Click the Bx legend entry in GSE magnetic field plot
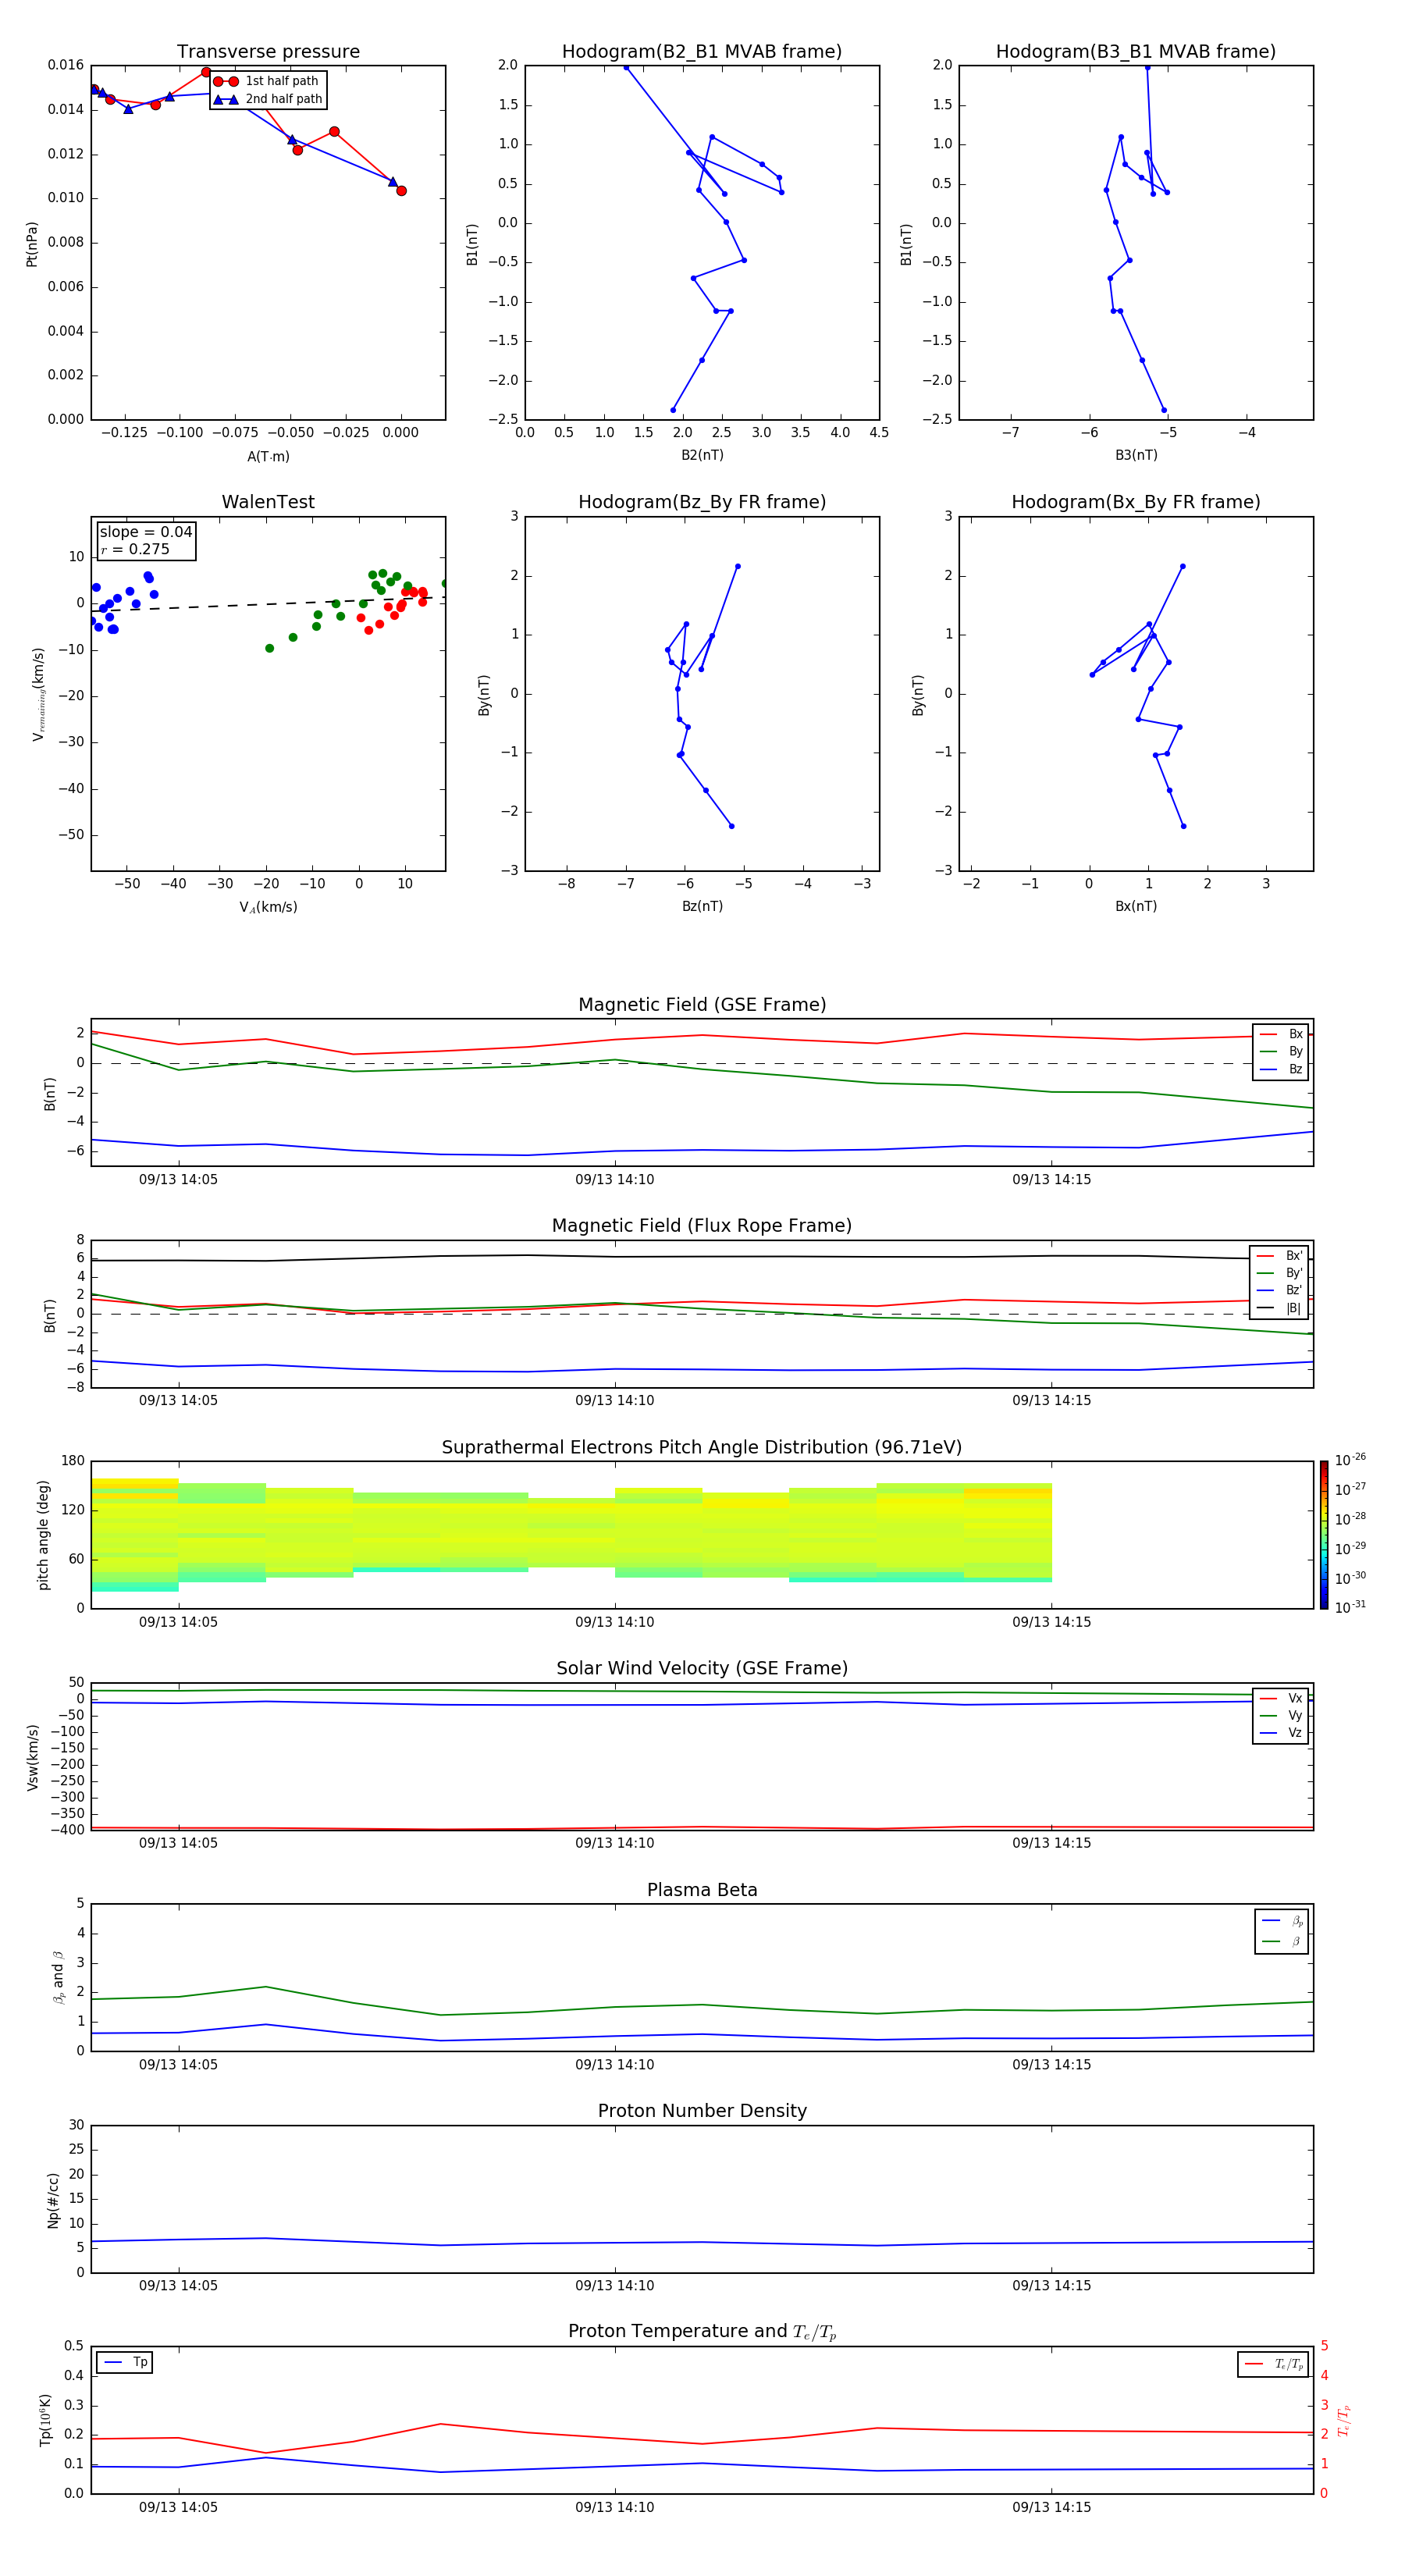The image size is (1405, 2576). 1281,1034
